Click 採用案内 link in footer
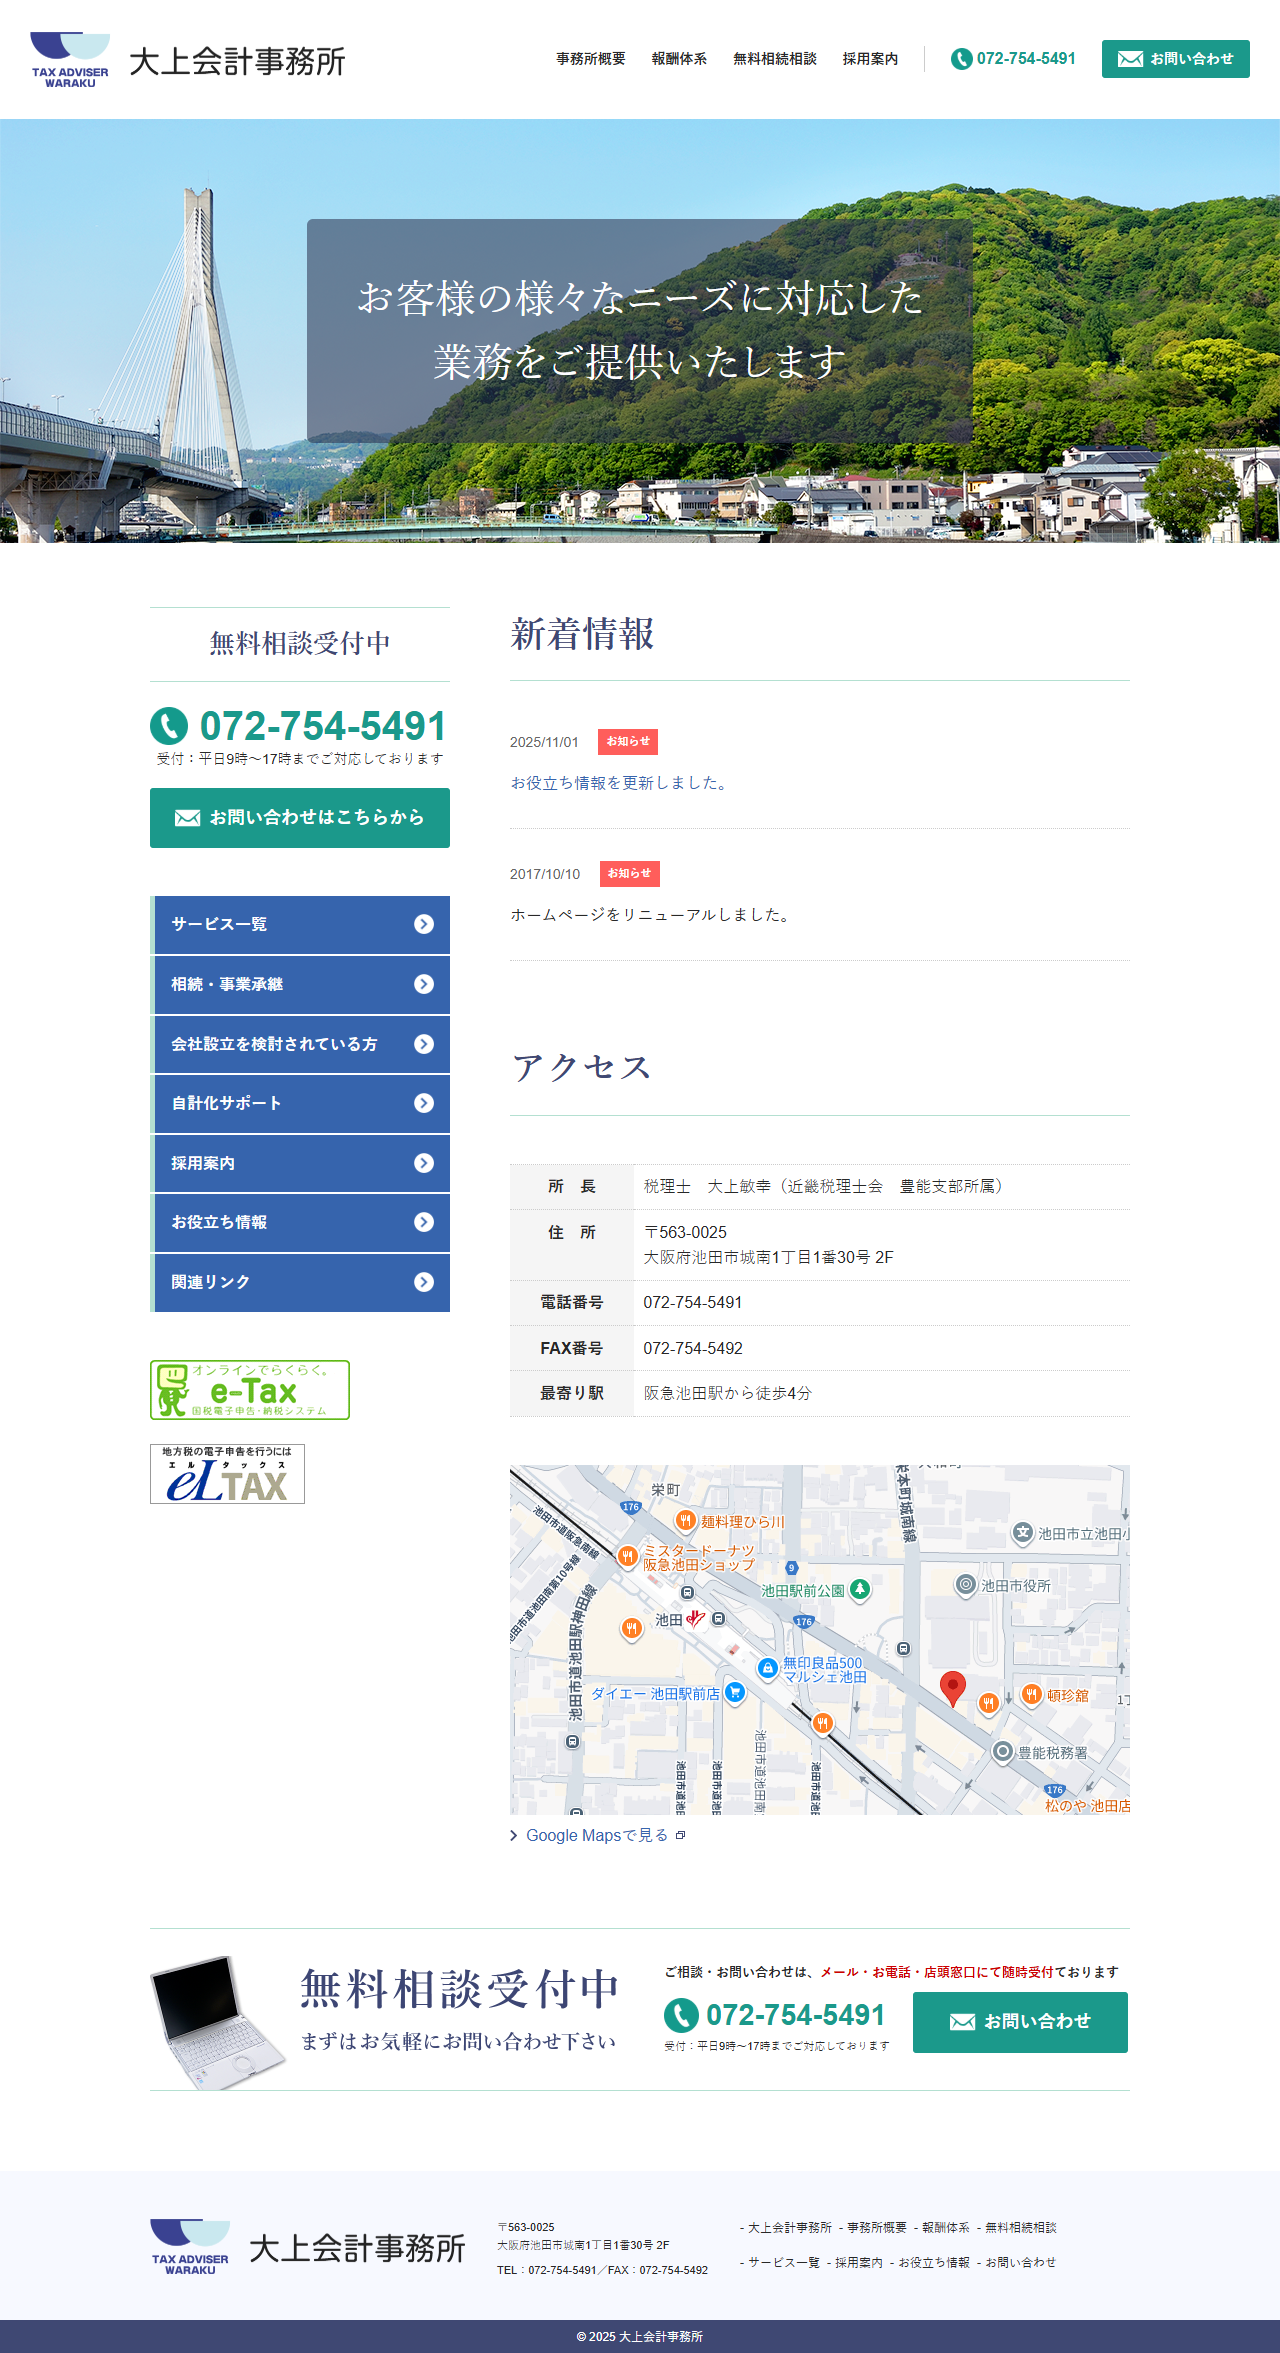Viewport: 1280px width, 2353px height. pyautogui.click(x=858, y=2262)
